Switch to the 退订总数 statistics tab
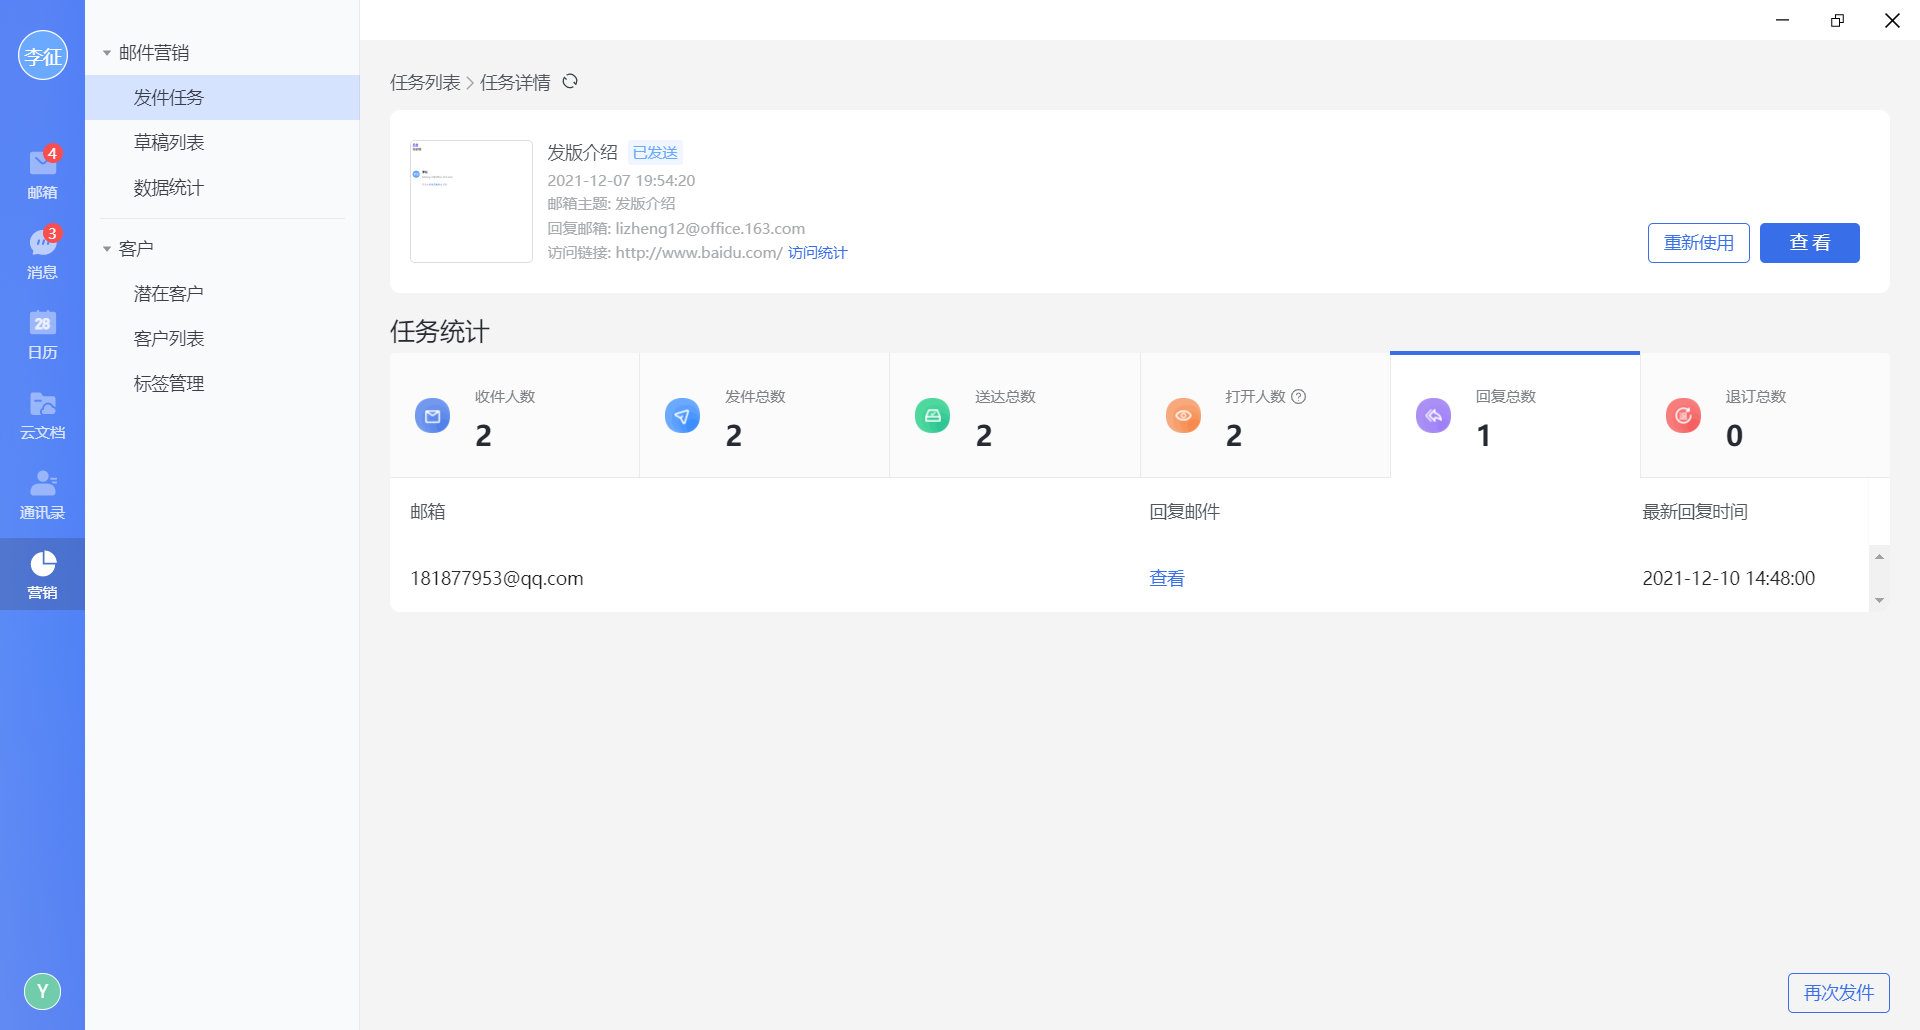 1764,416
